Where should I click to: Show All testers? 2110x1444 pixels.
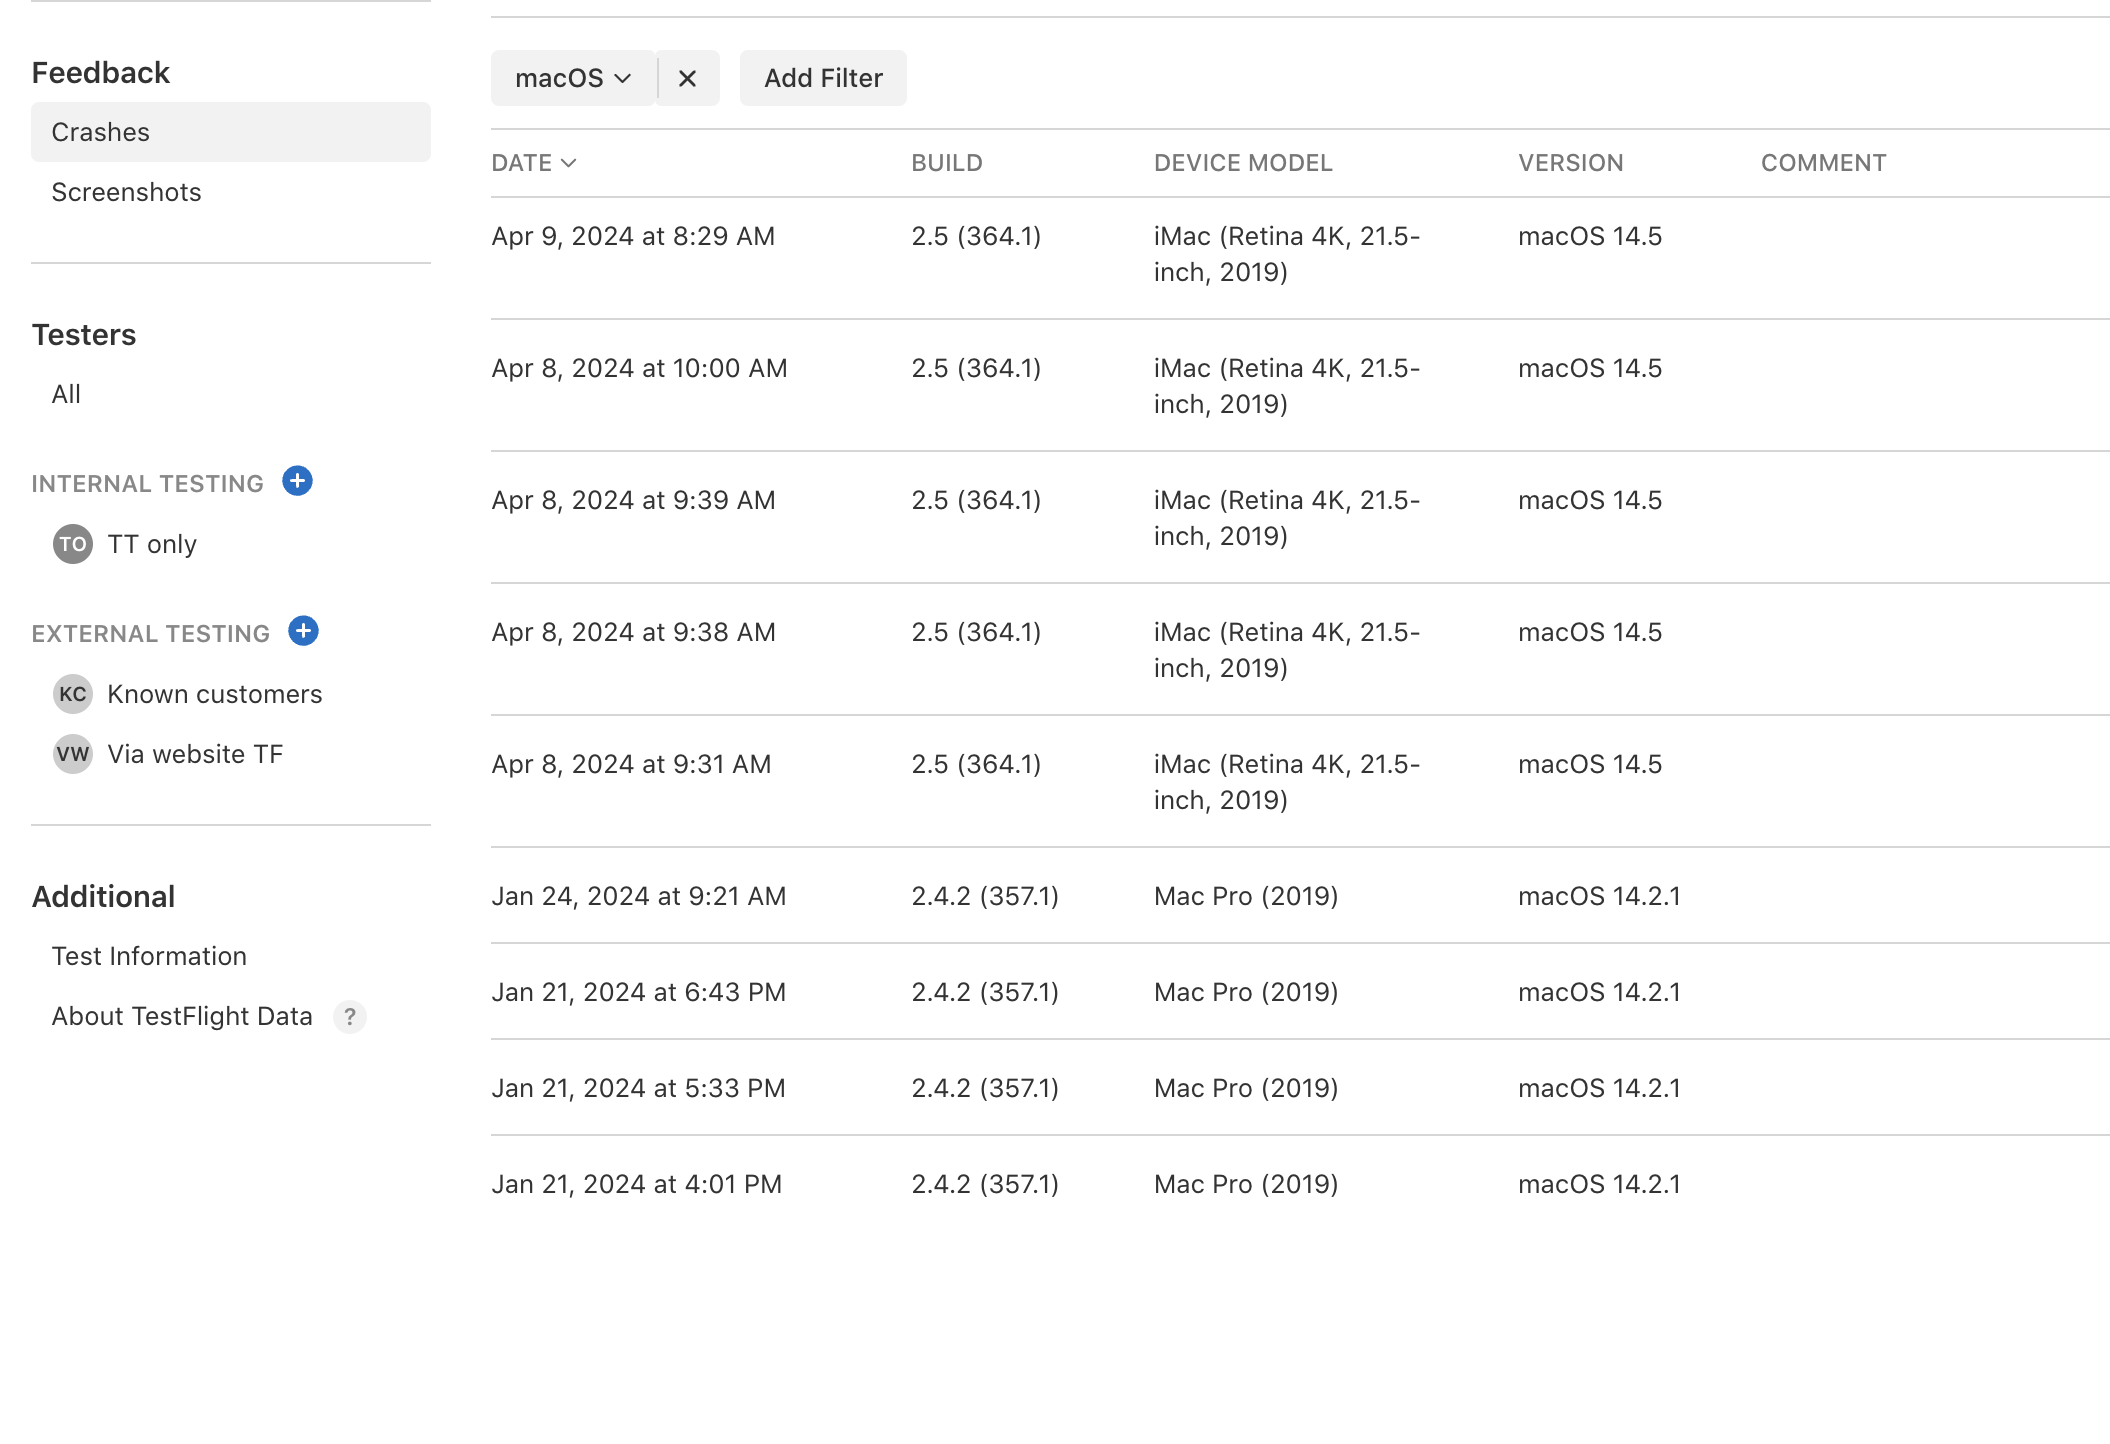coord(66,394)
